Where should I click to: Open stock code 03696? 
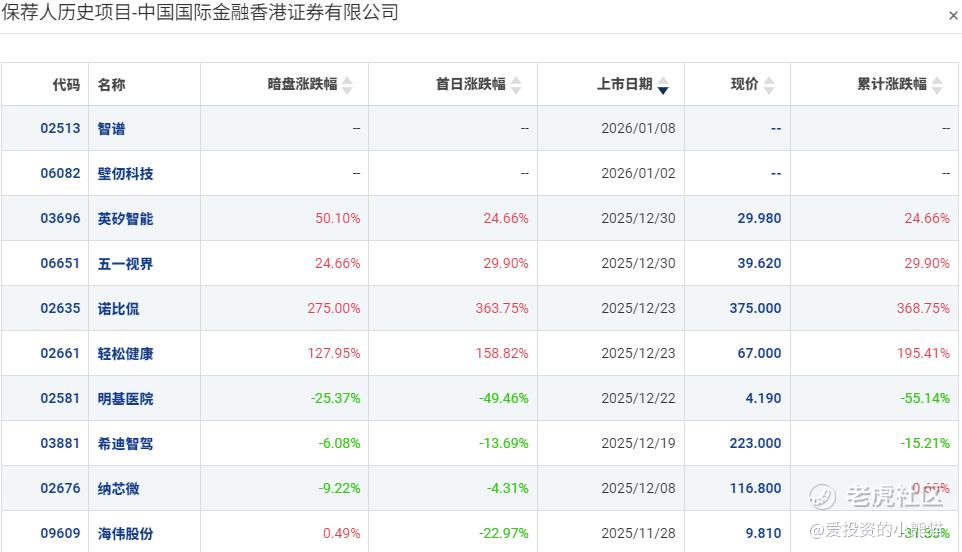(60, 218)
